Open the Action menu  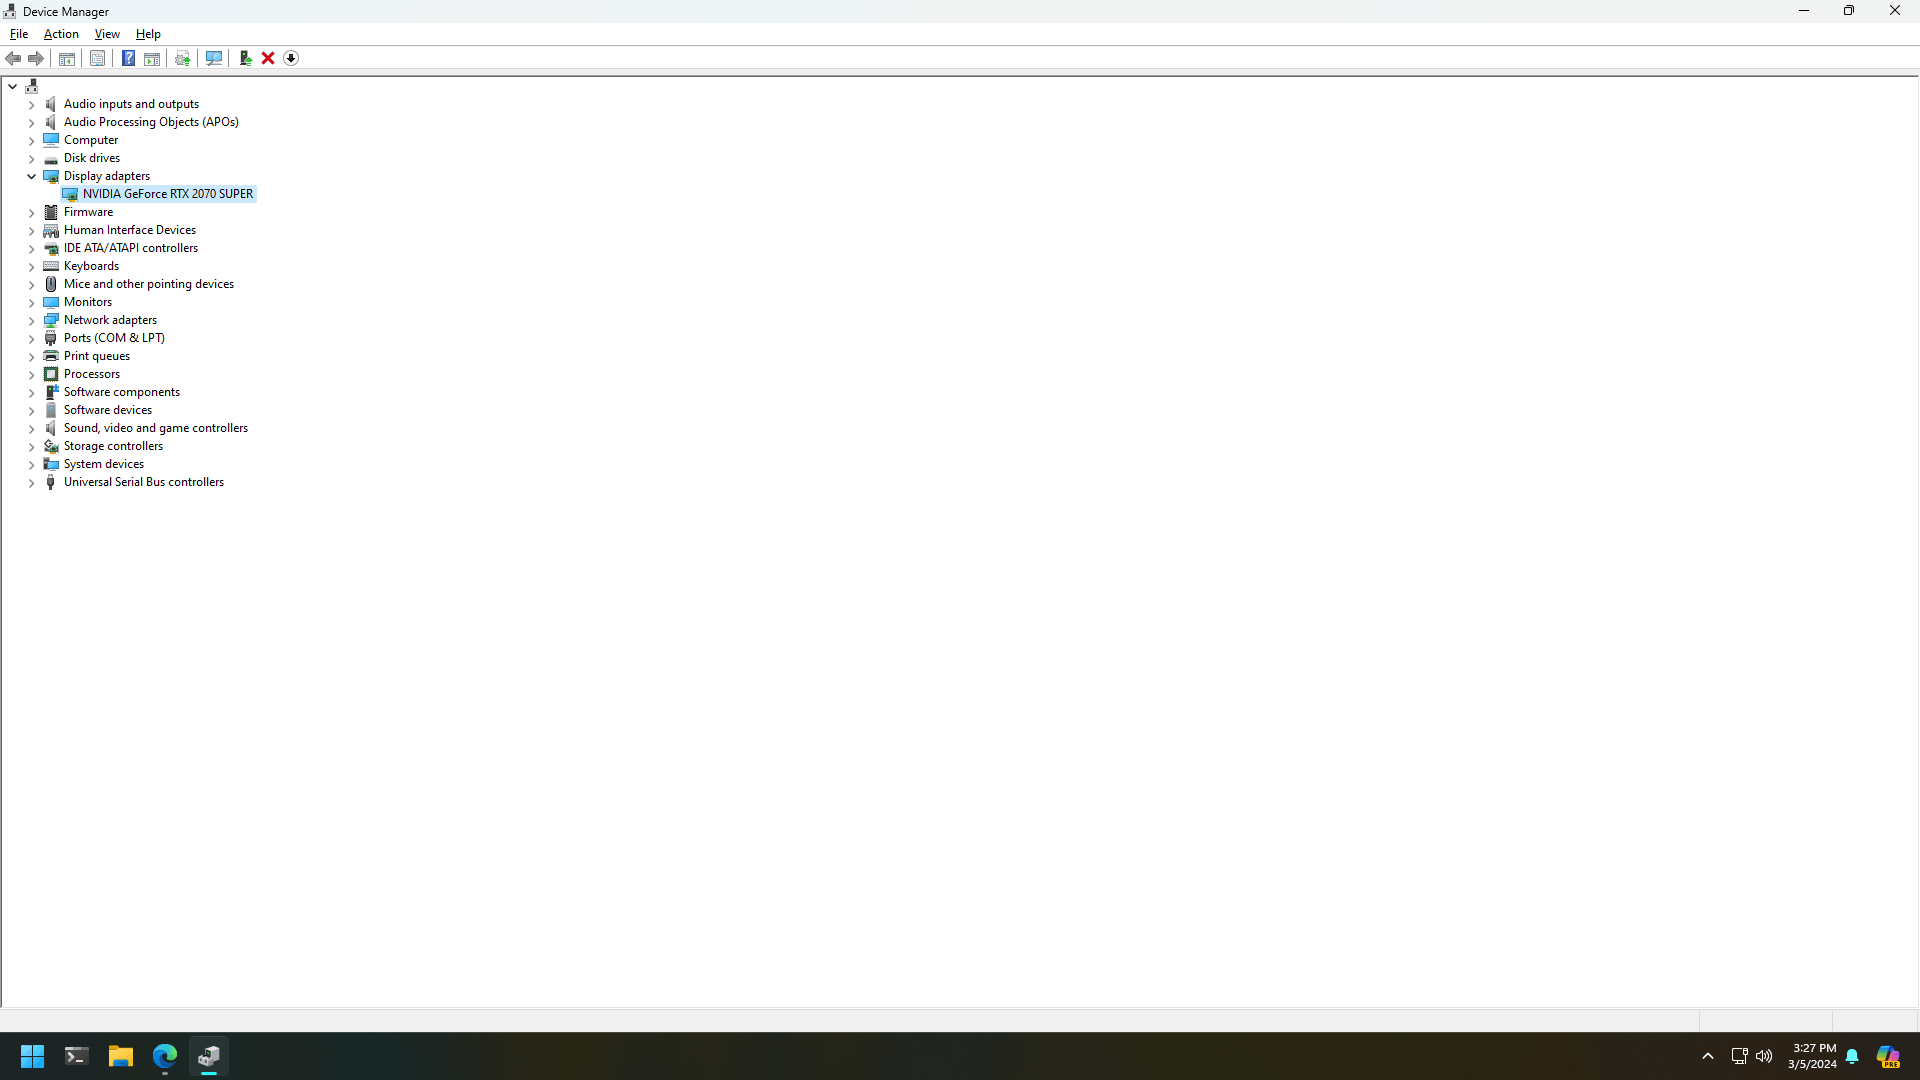(61, 33)
